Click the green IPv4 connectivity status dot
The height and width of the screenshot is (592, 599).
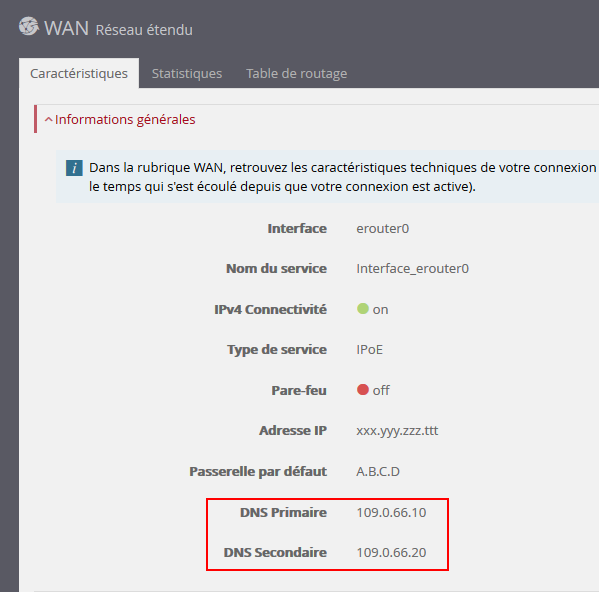(363, 309)
